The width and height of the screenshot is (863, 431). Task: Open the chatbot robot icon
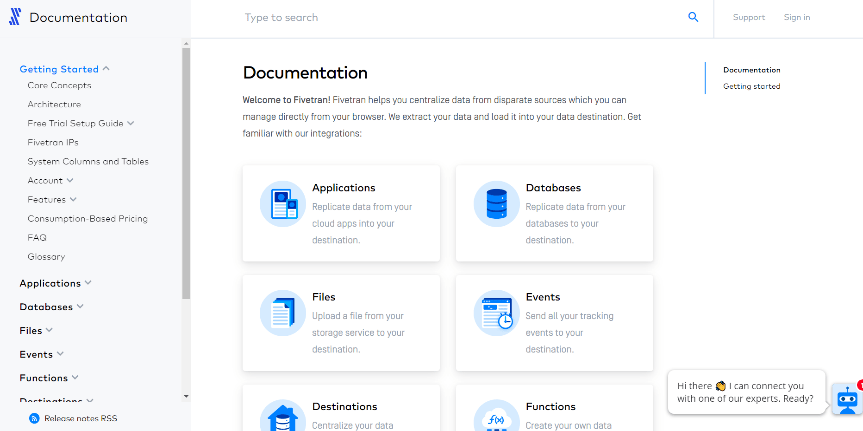tap(846, 399)
